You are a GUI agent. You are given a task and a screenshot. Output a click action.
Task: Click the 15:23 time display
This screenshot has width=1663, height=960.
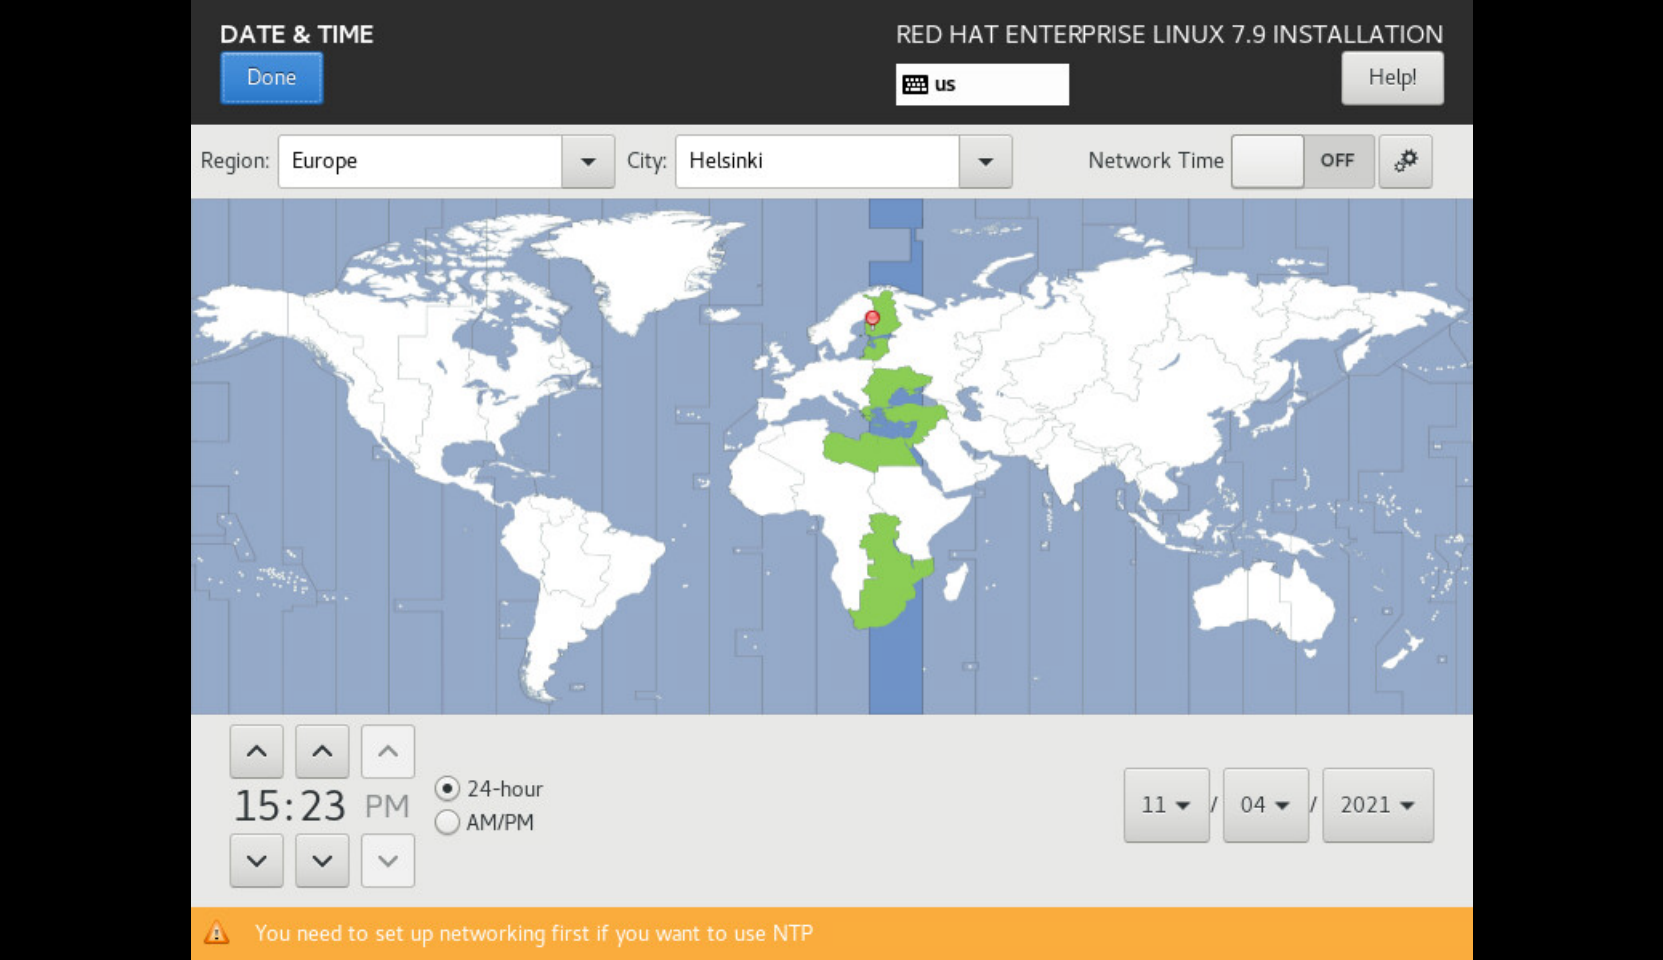tap(290, 806)
